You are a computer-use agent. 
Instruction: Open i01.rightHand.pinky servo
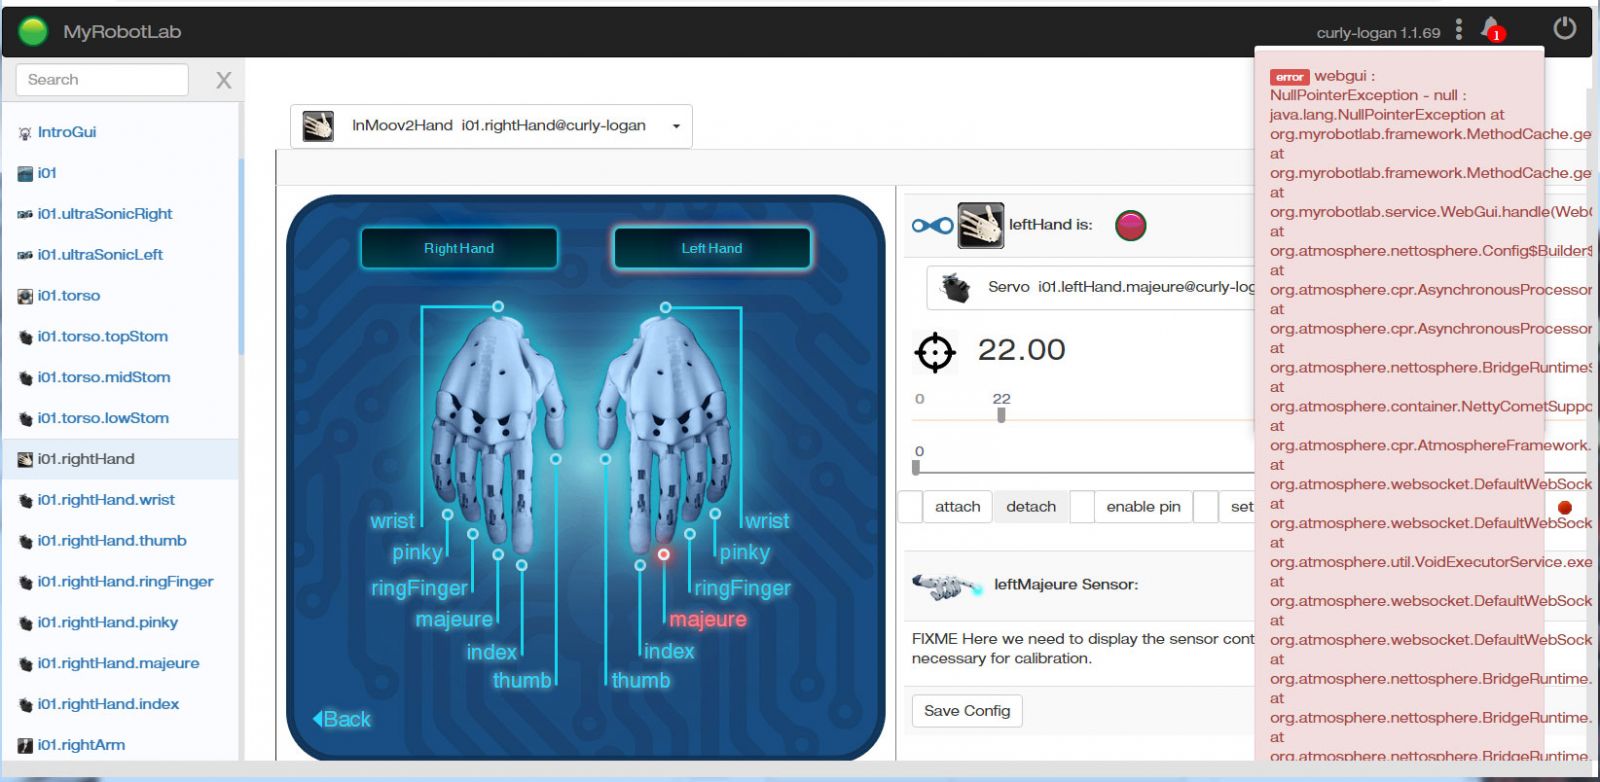(108, 623)
